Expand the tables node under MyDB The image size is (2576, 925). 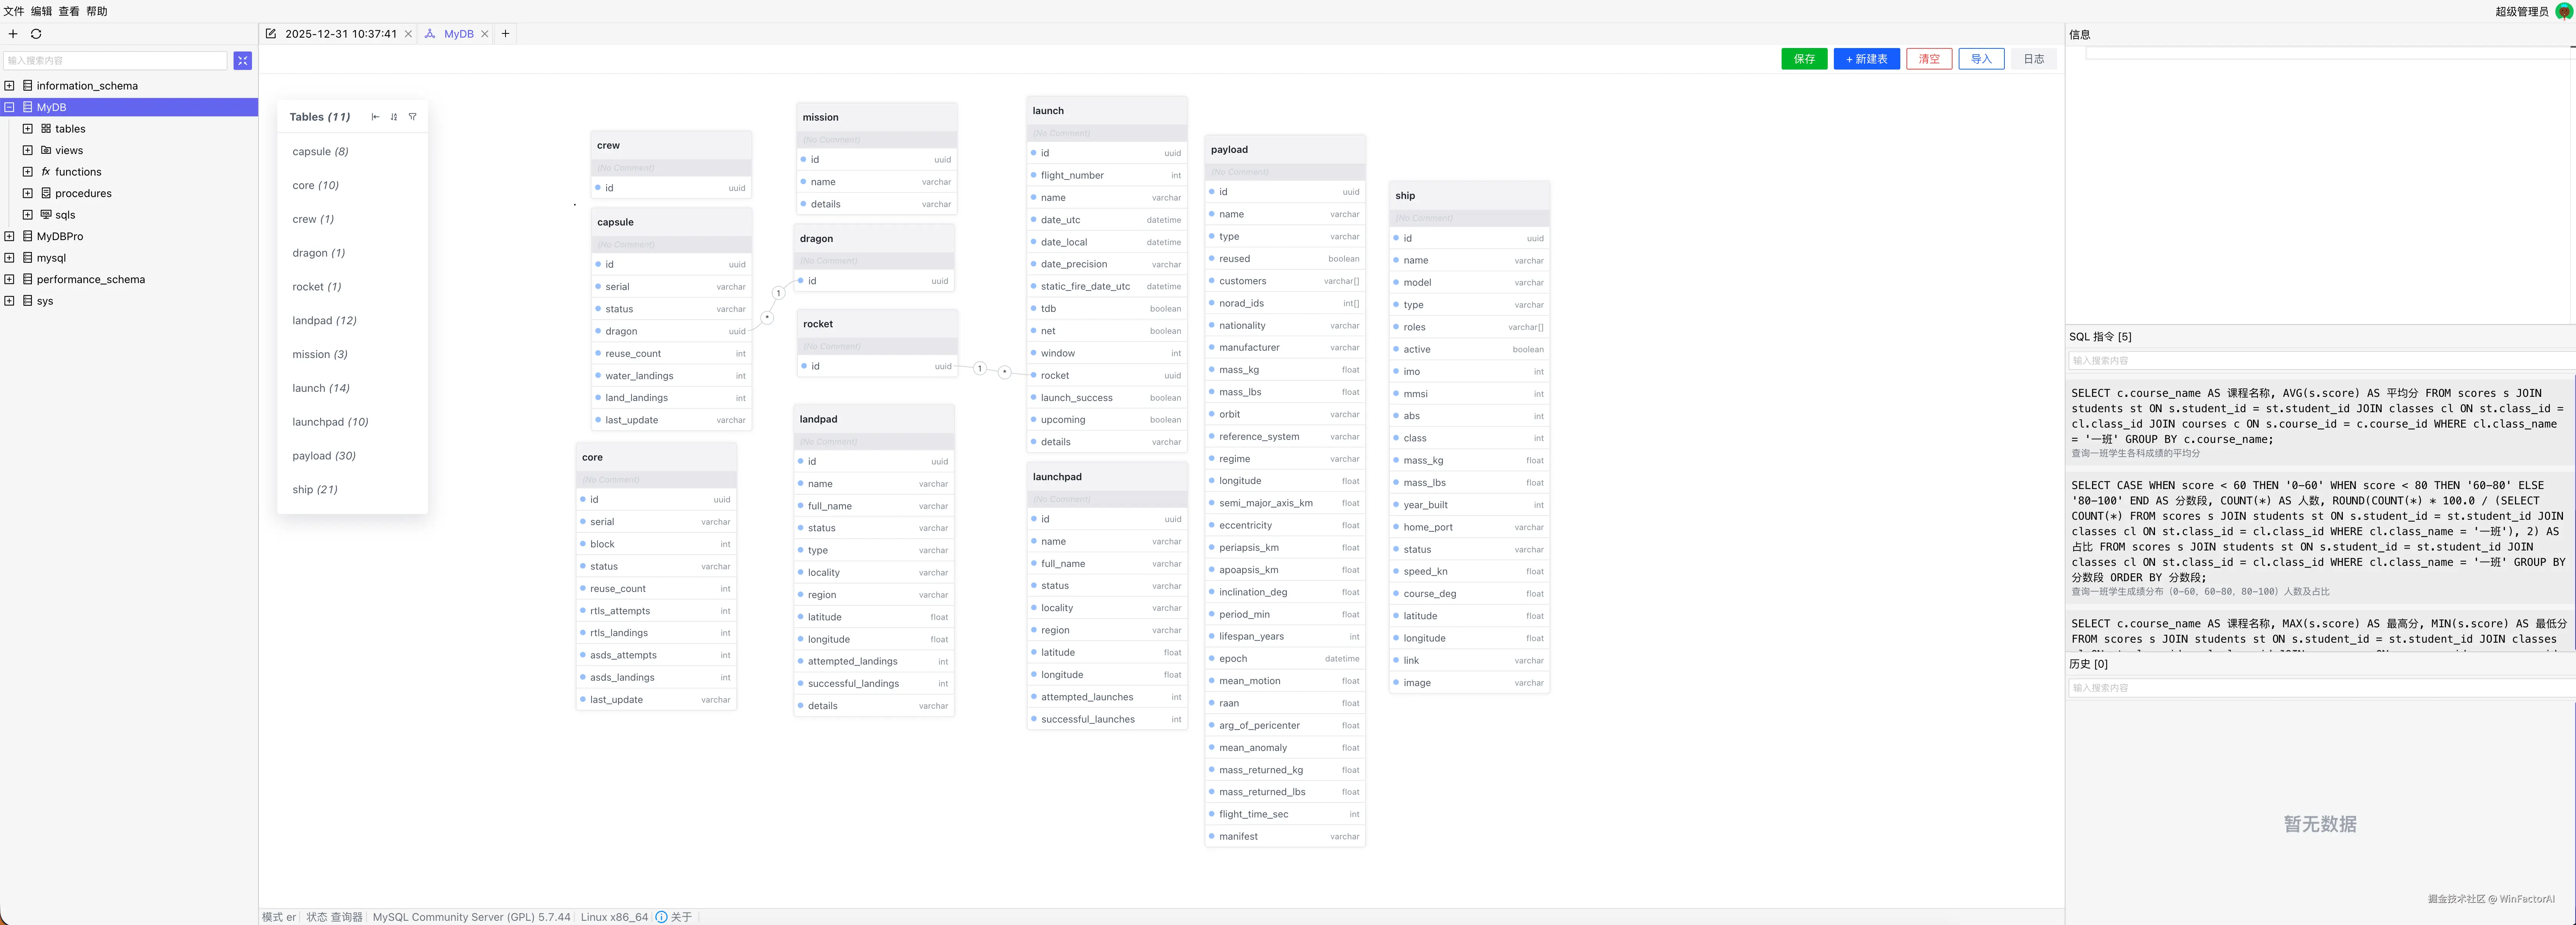click(28, 129)
